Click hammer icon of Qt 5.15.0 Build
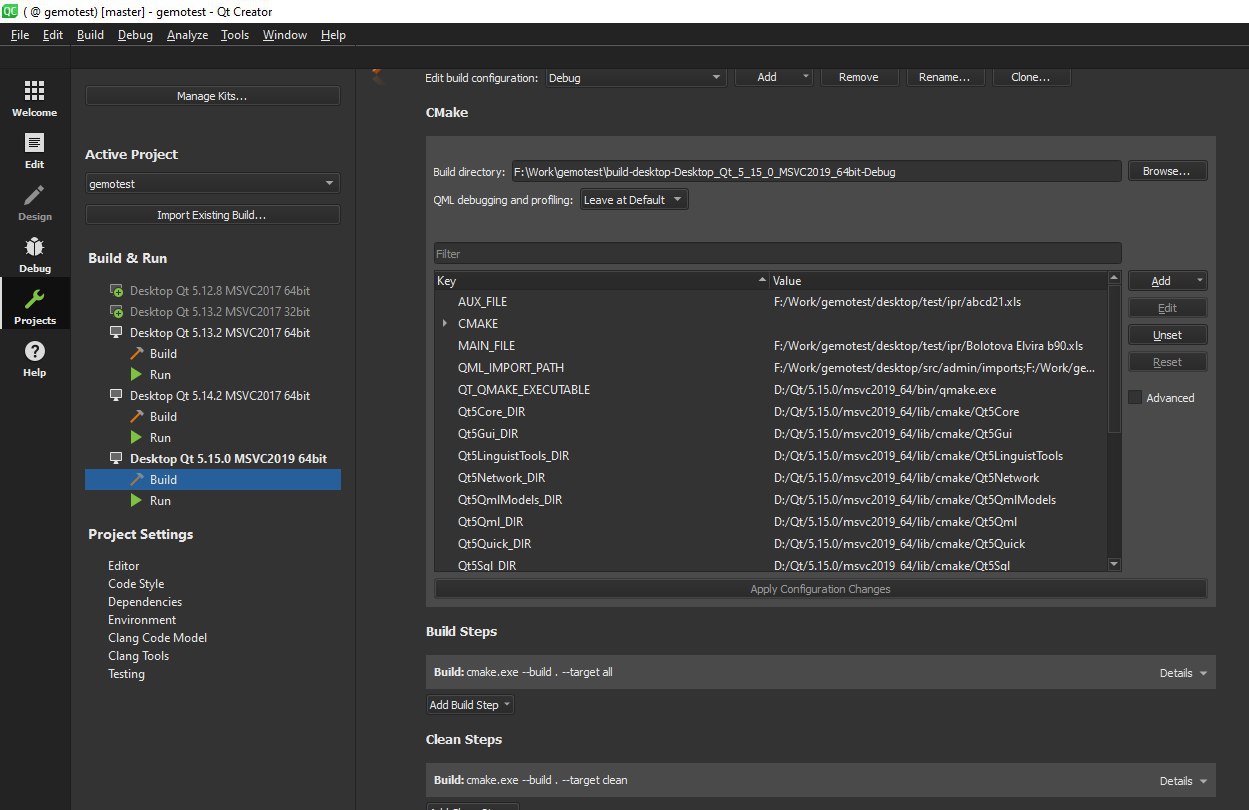1249x810 pixels. click(x=137, y=480)
